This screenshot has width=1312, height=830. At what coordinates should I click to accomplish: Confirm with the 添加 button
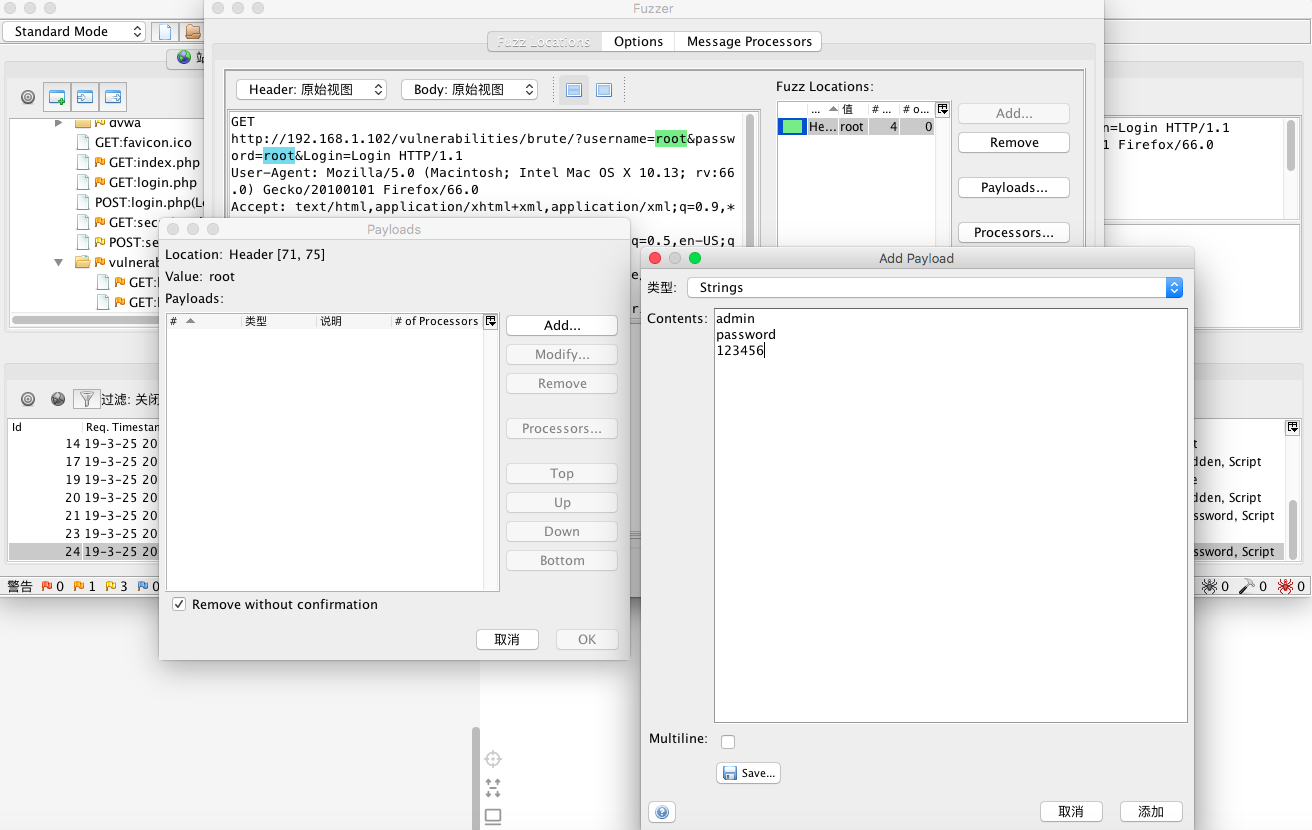[x=1150, y=811]
